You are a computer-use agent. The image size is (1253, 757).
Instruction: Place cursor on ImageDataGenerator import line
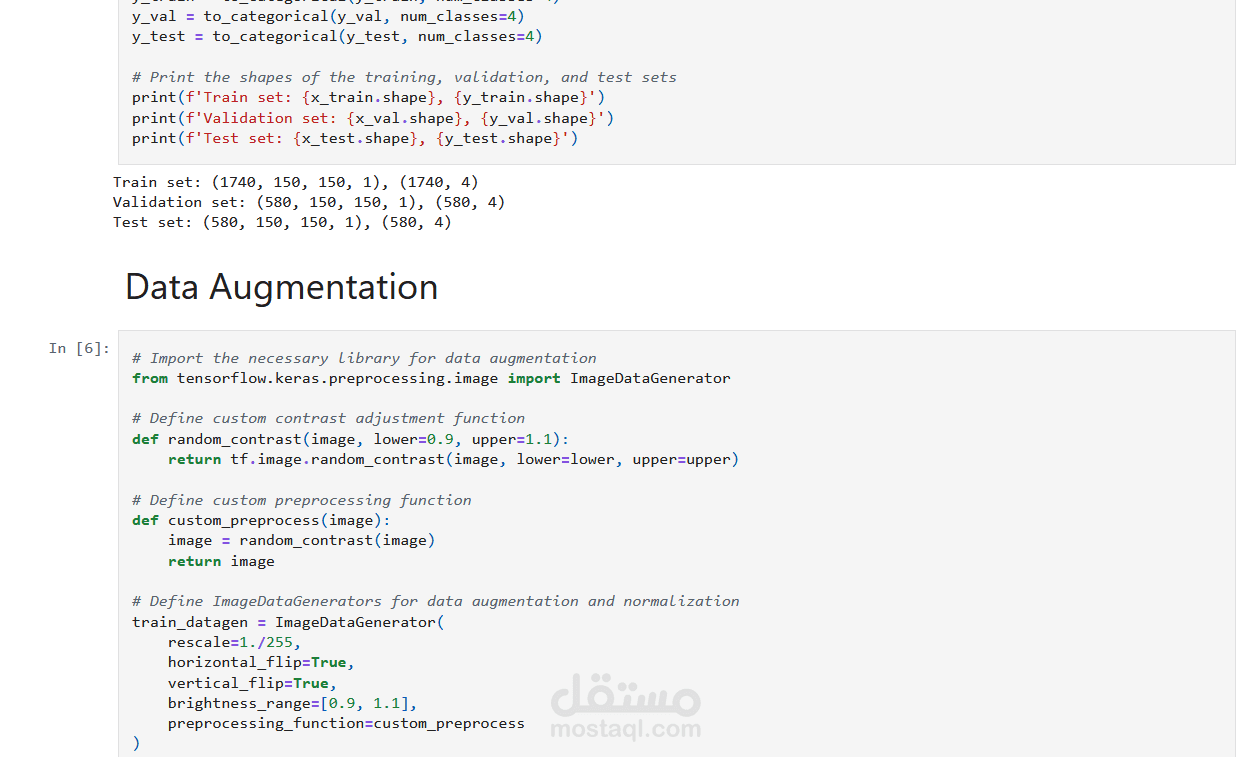coord(430,378)
